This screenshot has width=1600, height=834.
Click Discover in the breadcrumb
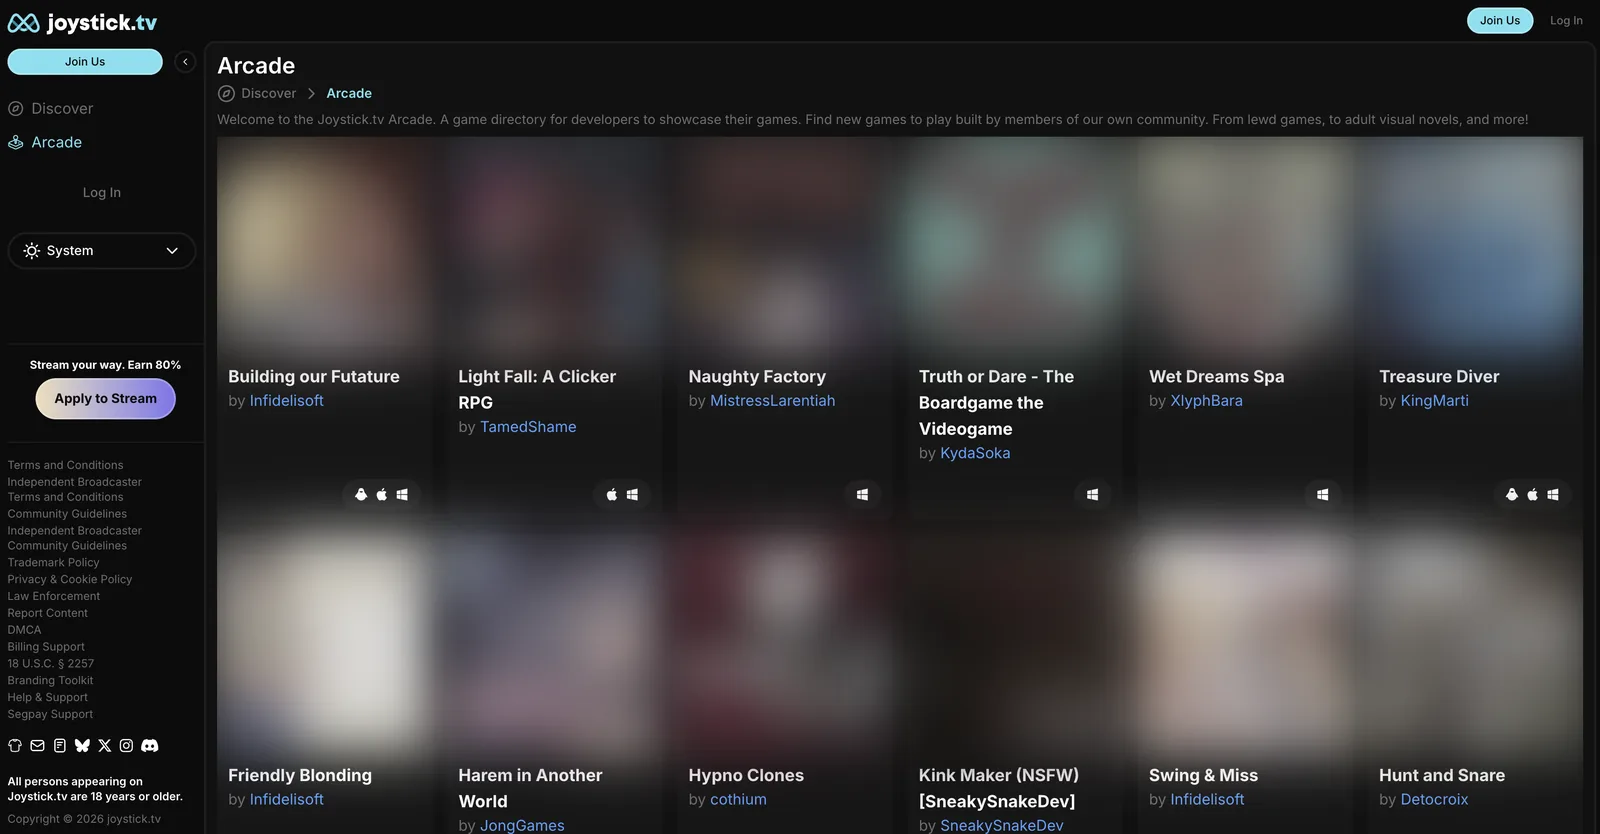268,93
